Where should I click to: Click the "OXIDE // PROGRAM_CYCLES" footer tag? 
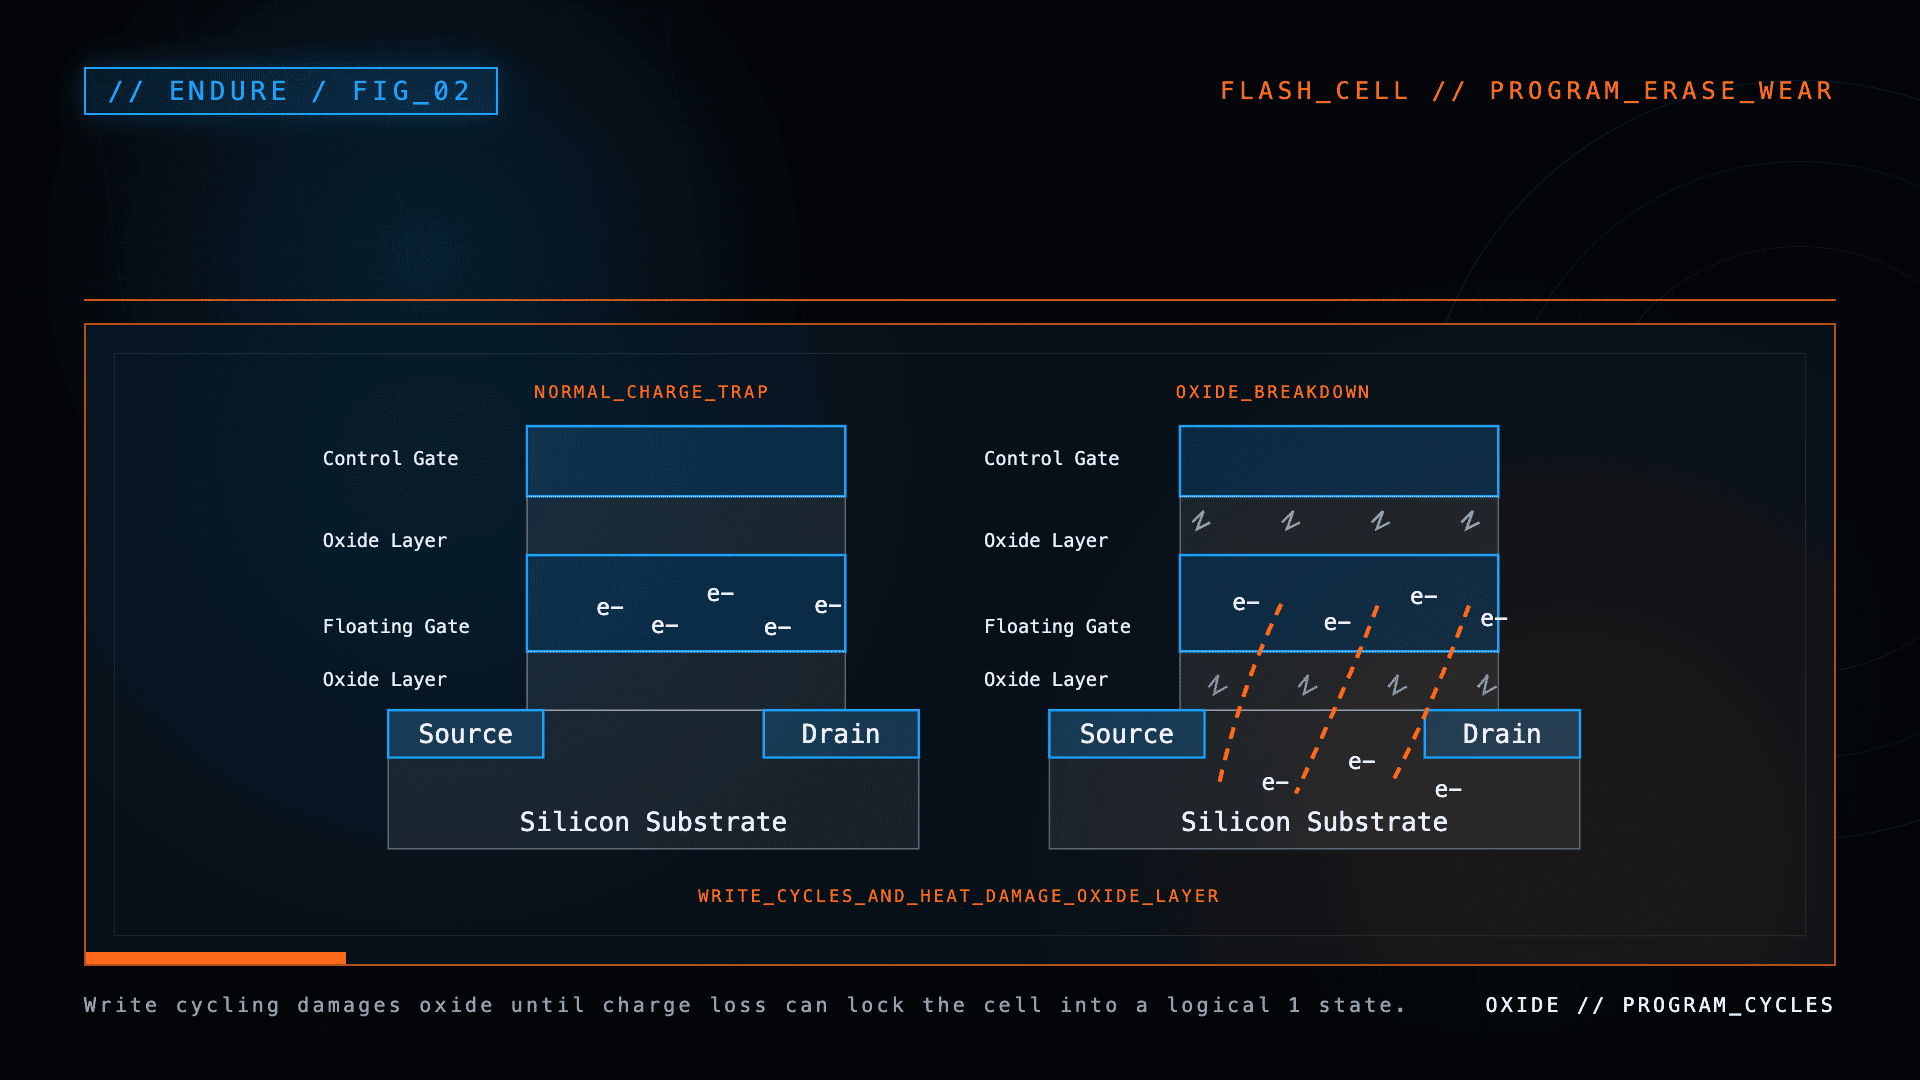(x=1660, y=1005)
